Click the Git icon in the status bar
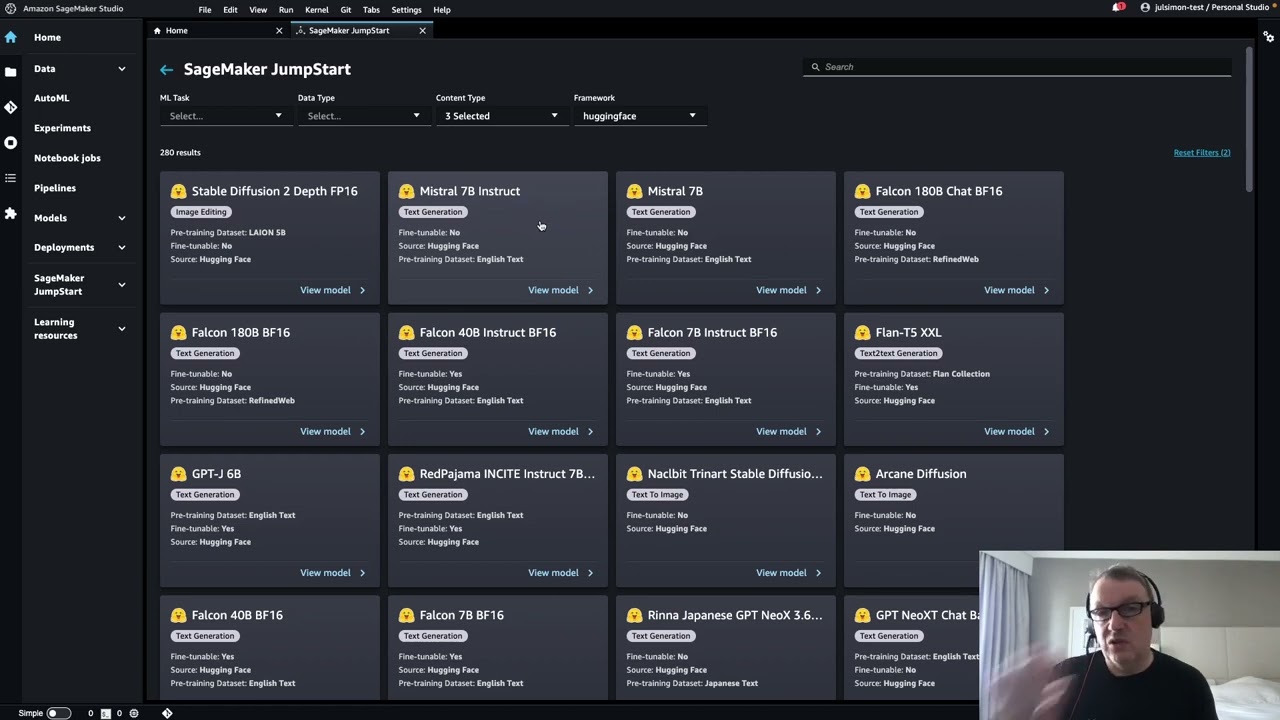 [x=167, y=713]
